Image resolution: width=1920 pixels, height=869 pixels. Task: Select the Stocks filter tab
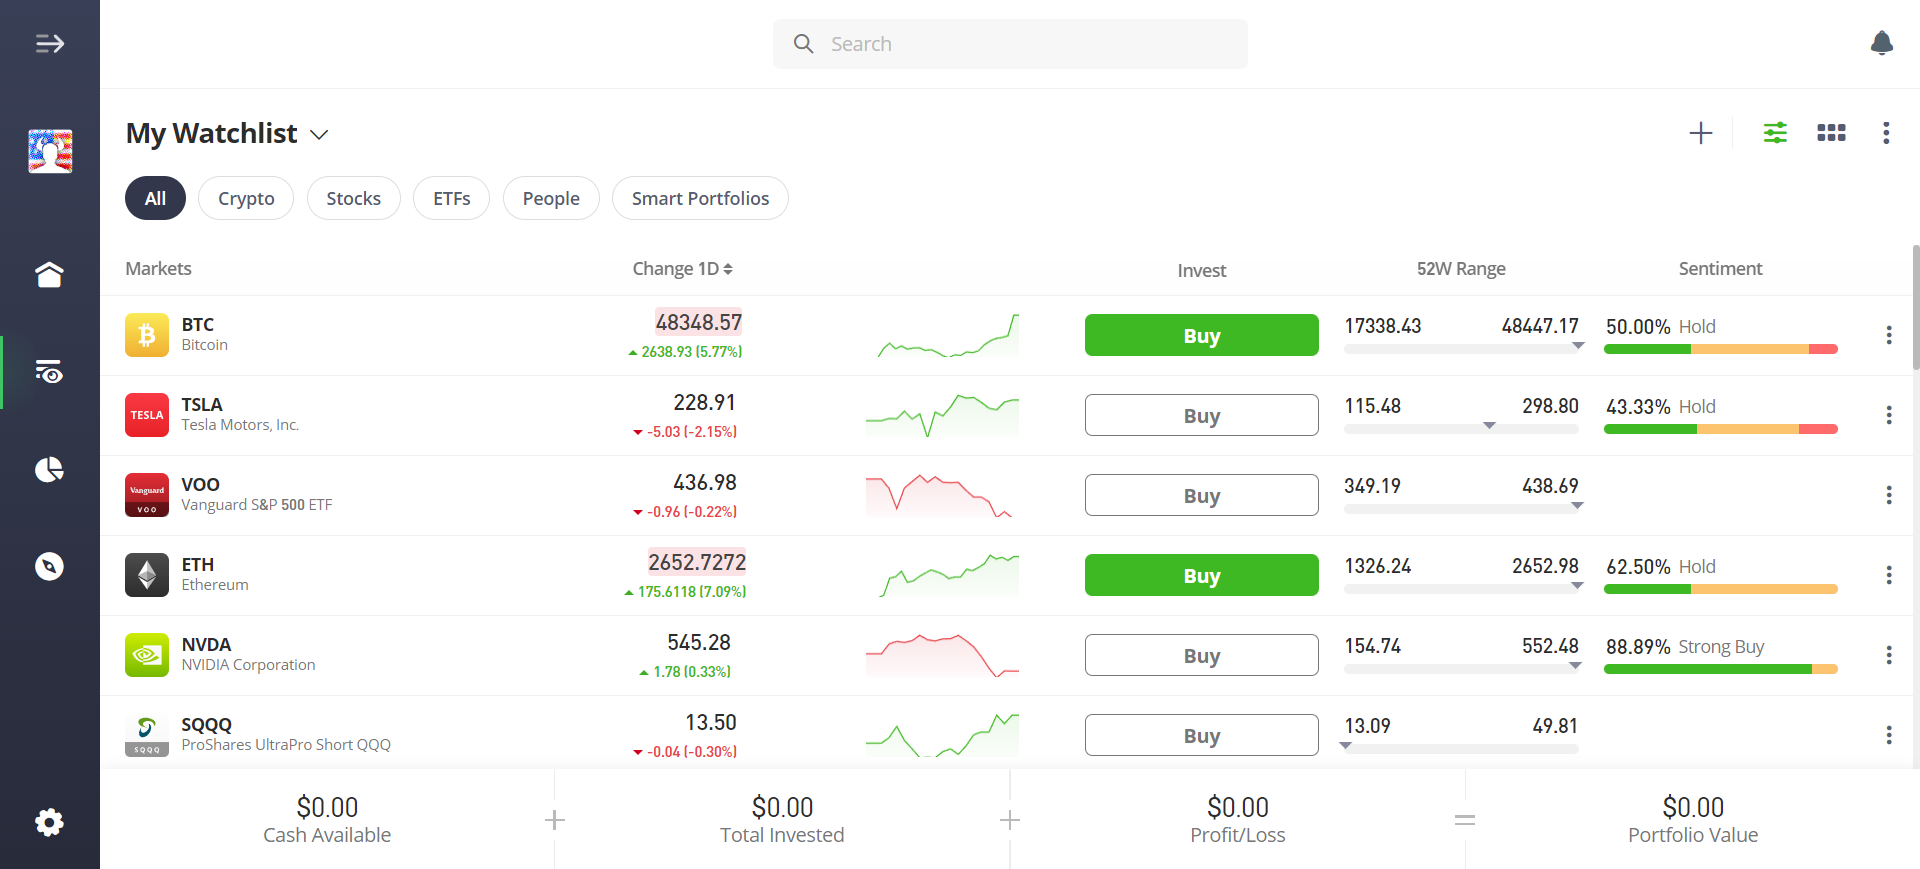point(353,198)
